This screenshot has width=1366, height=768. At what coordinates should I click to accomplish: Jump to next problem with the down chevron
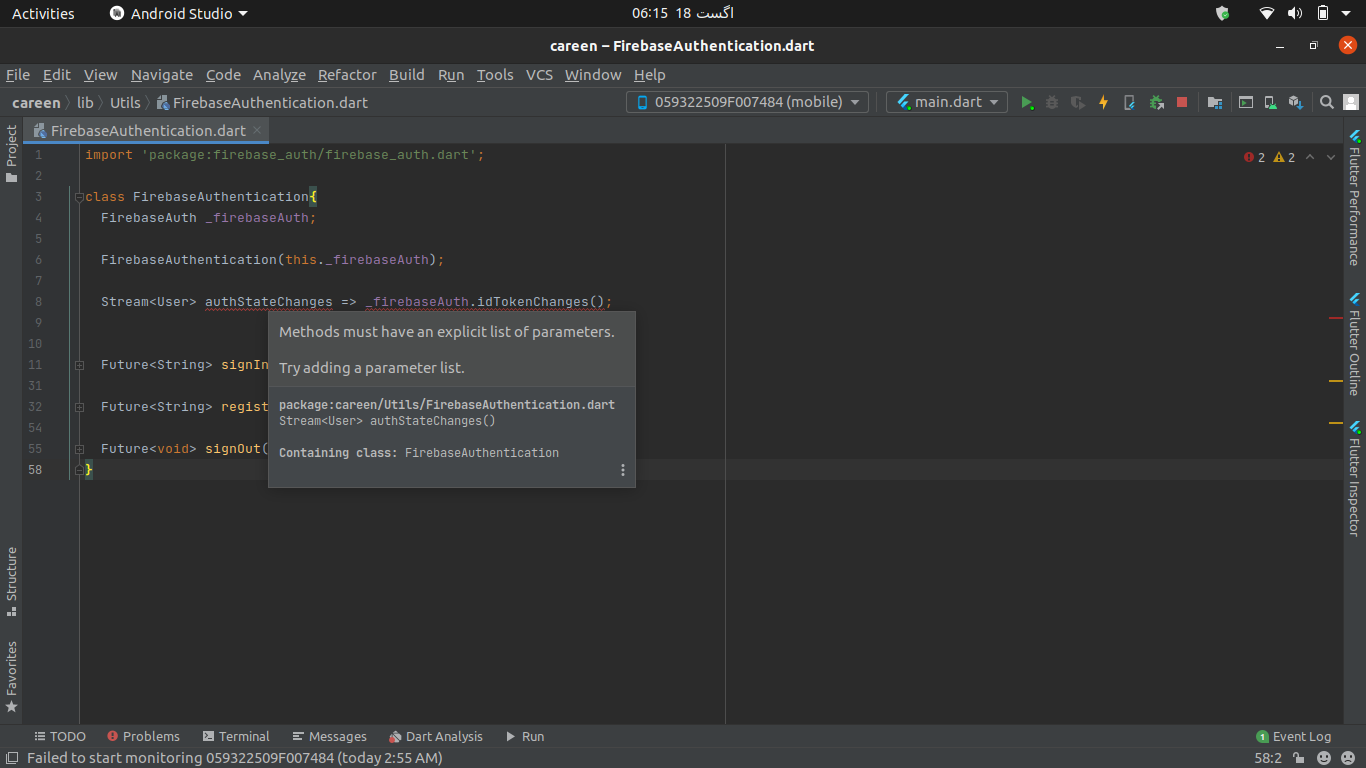(1331, 157)
